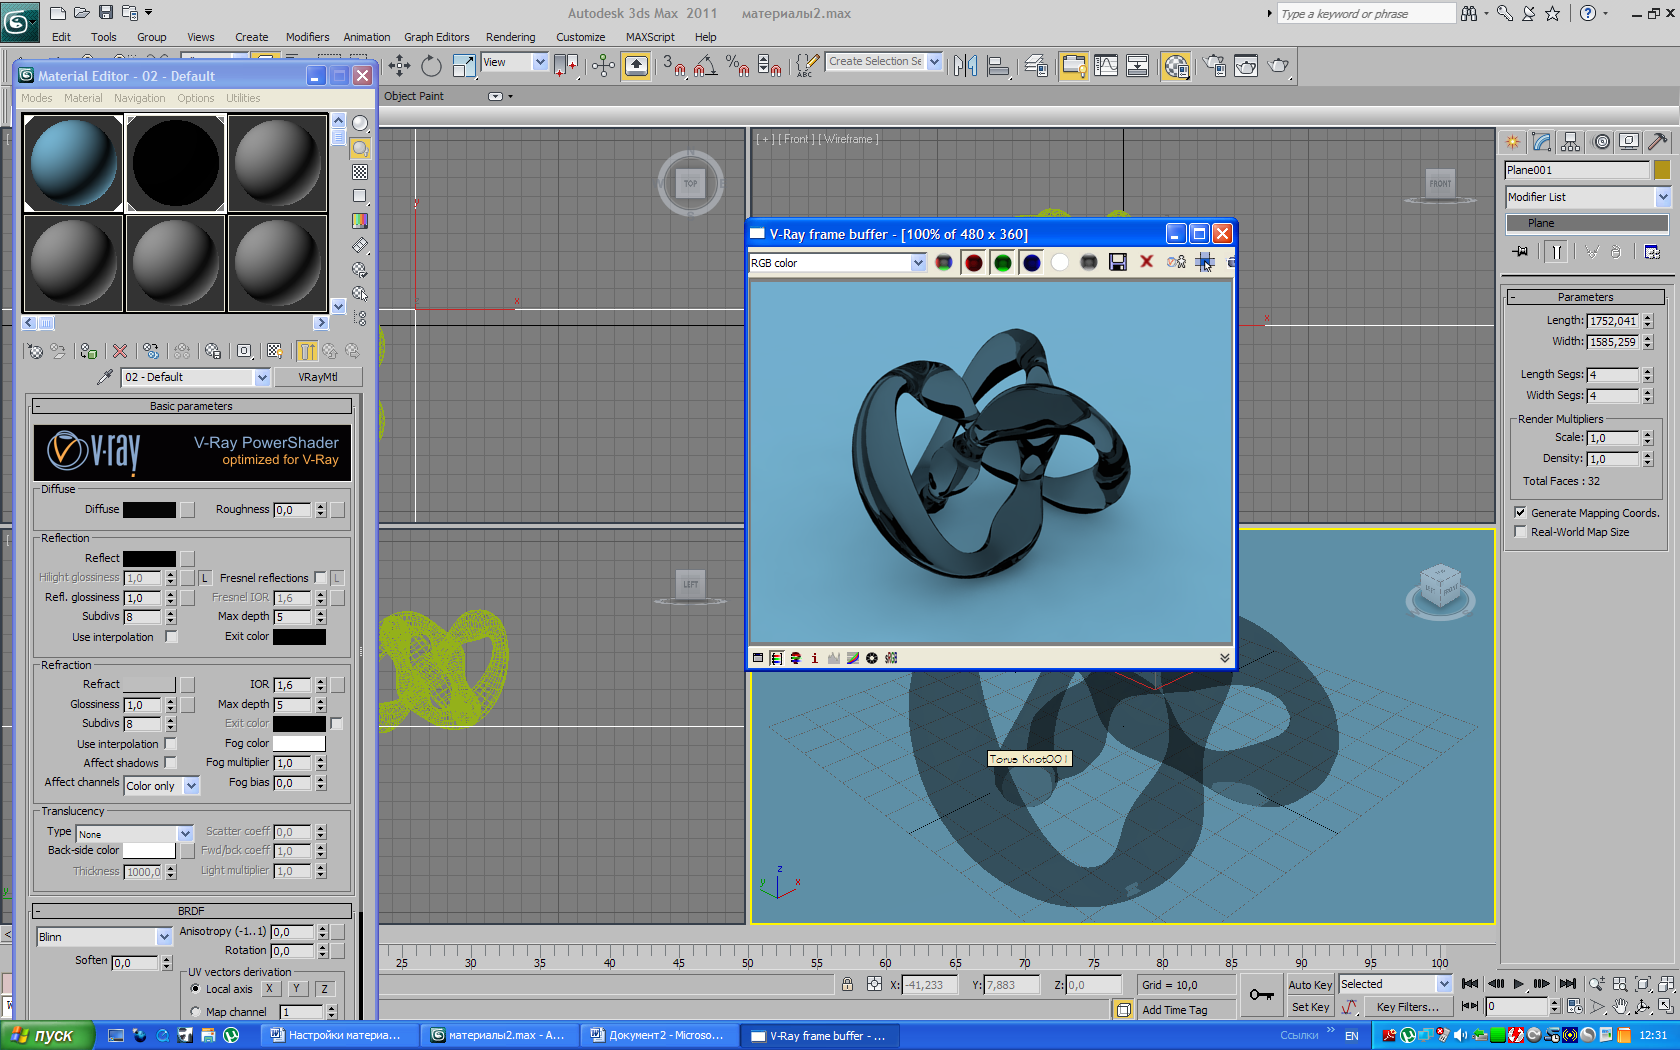1680x1050 pixels.
Task: Open the Hierarchy panel tab icon
Action: [x=1571, y=142]
